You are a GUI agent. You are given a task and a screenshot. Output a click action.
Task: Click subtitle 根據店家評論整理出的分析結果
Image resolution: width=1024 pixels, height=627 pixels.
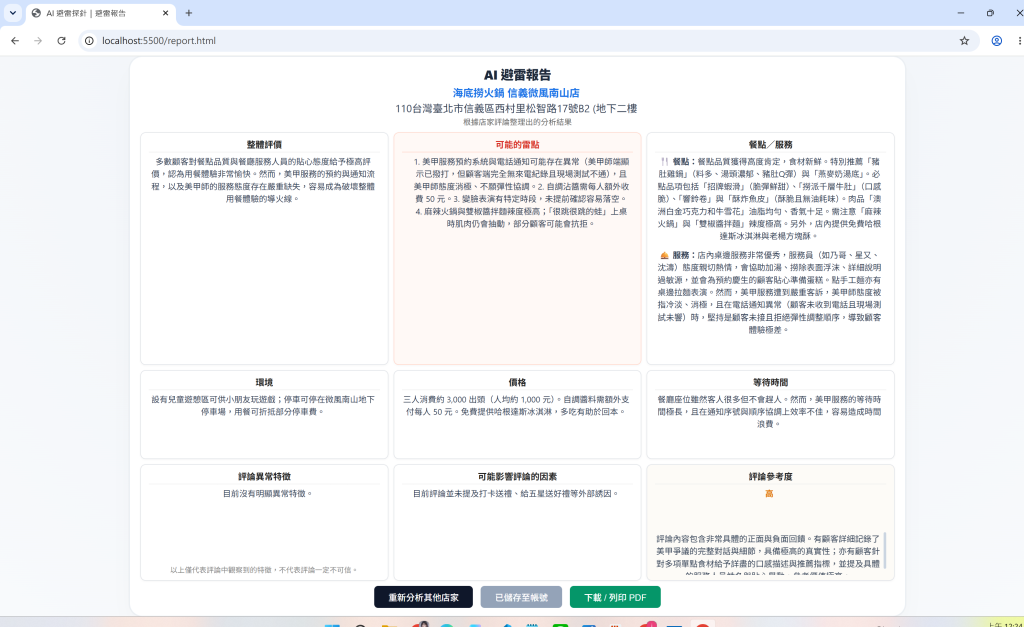(x=517, y=122)
